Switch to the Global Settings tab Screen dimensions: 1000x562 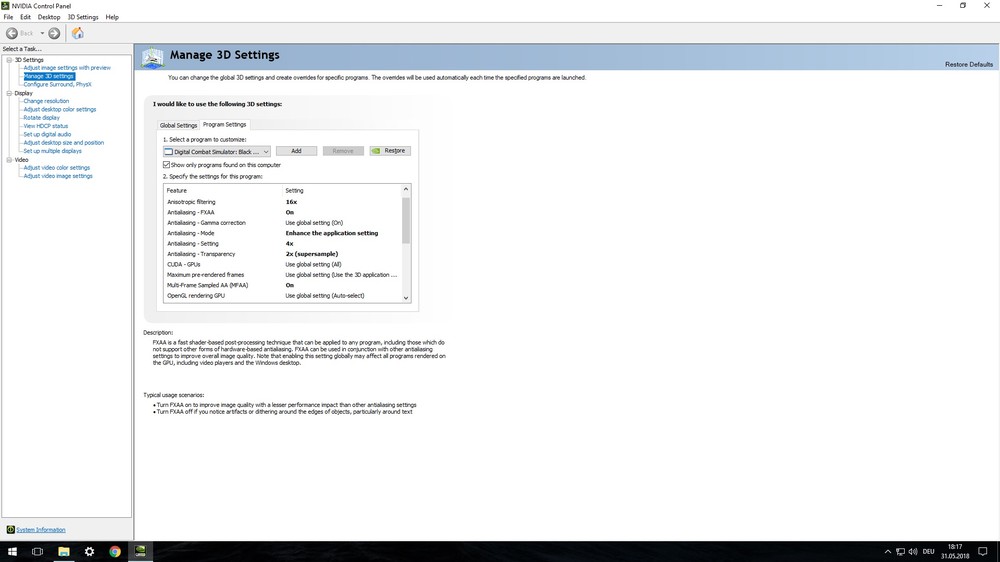click(178, 125)
